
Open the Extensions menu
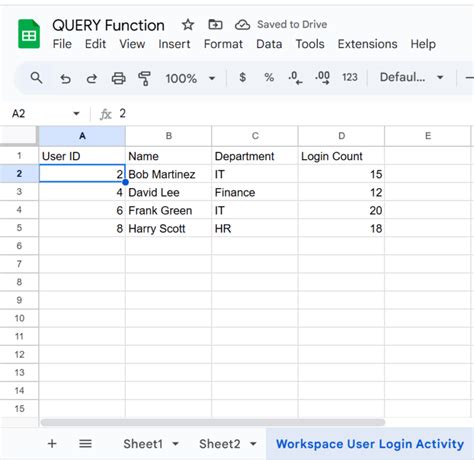367,44
